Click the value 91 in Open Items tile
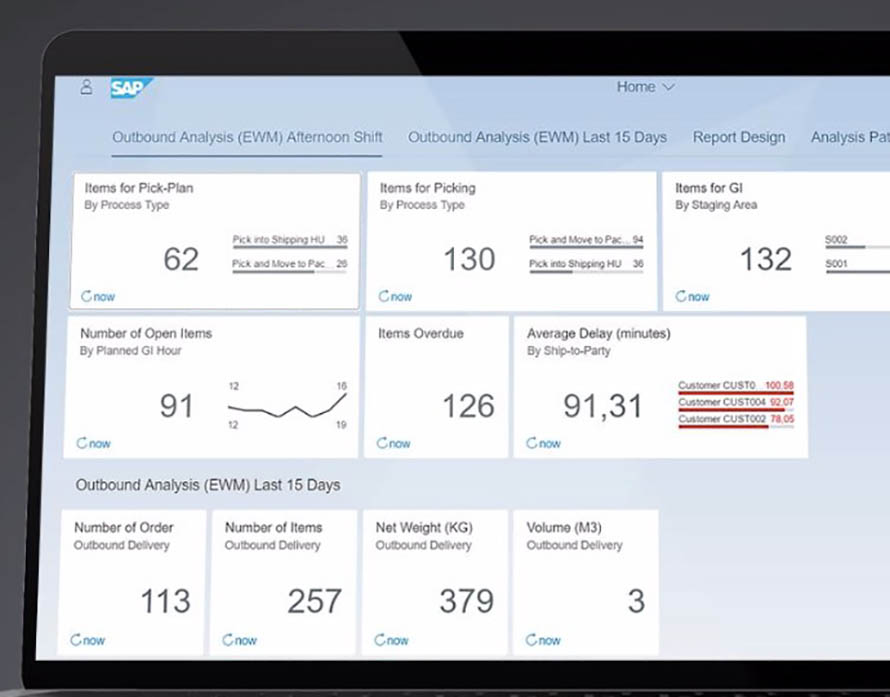Viewport: 890px width, 697px height. click(x=177, y=406)
